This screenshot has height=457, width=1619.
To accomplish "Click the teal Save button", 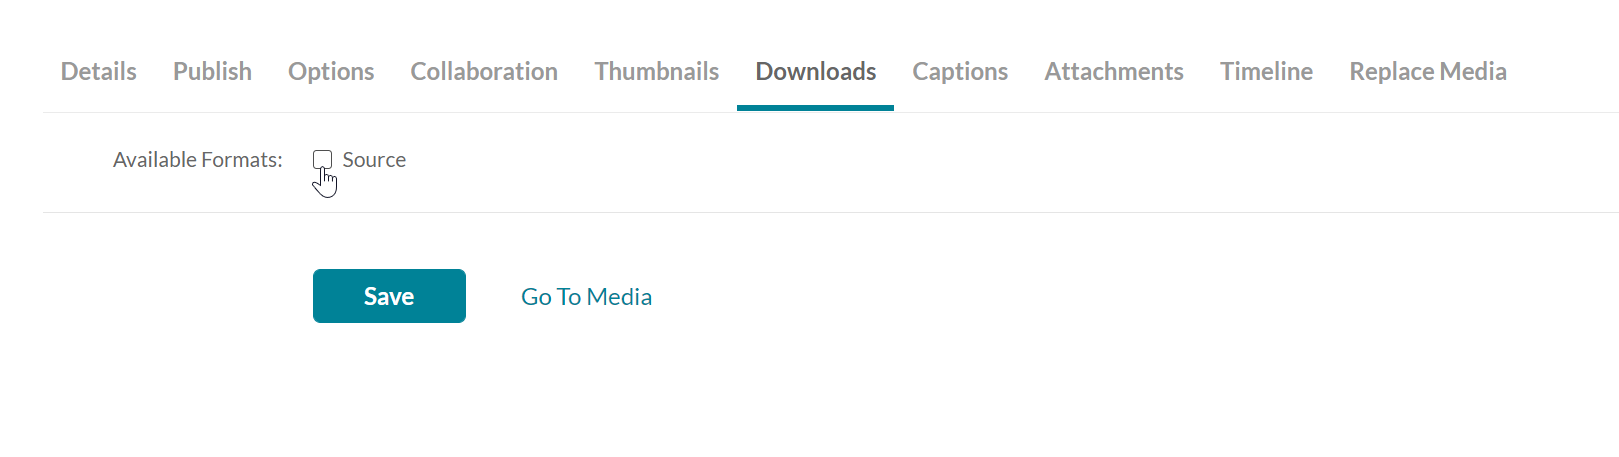I will coord(389,296).
